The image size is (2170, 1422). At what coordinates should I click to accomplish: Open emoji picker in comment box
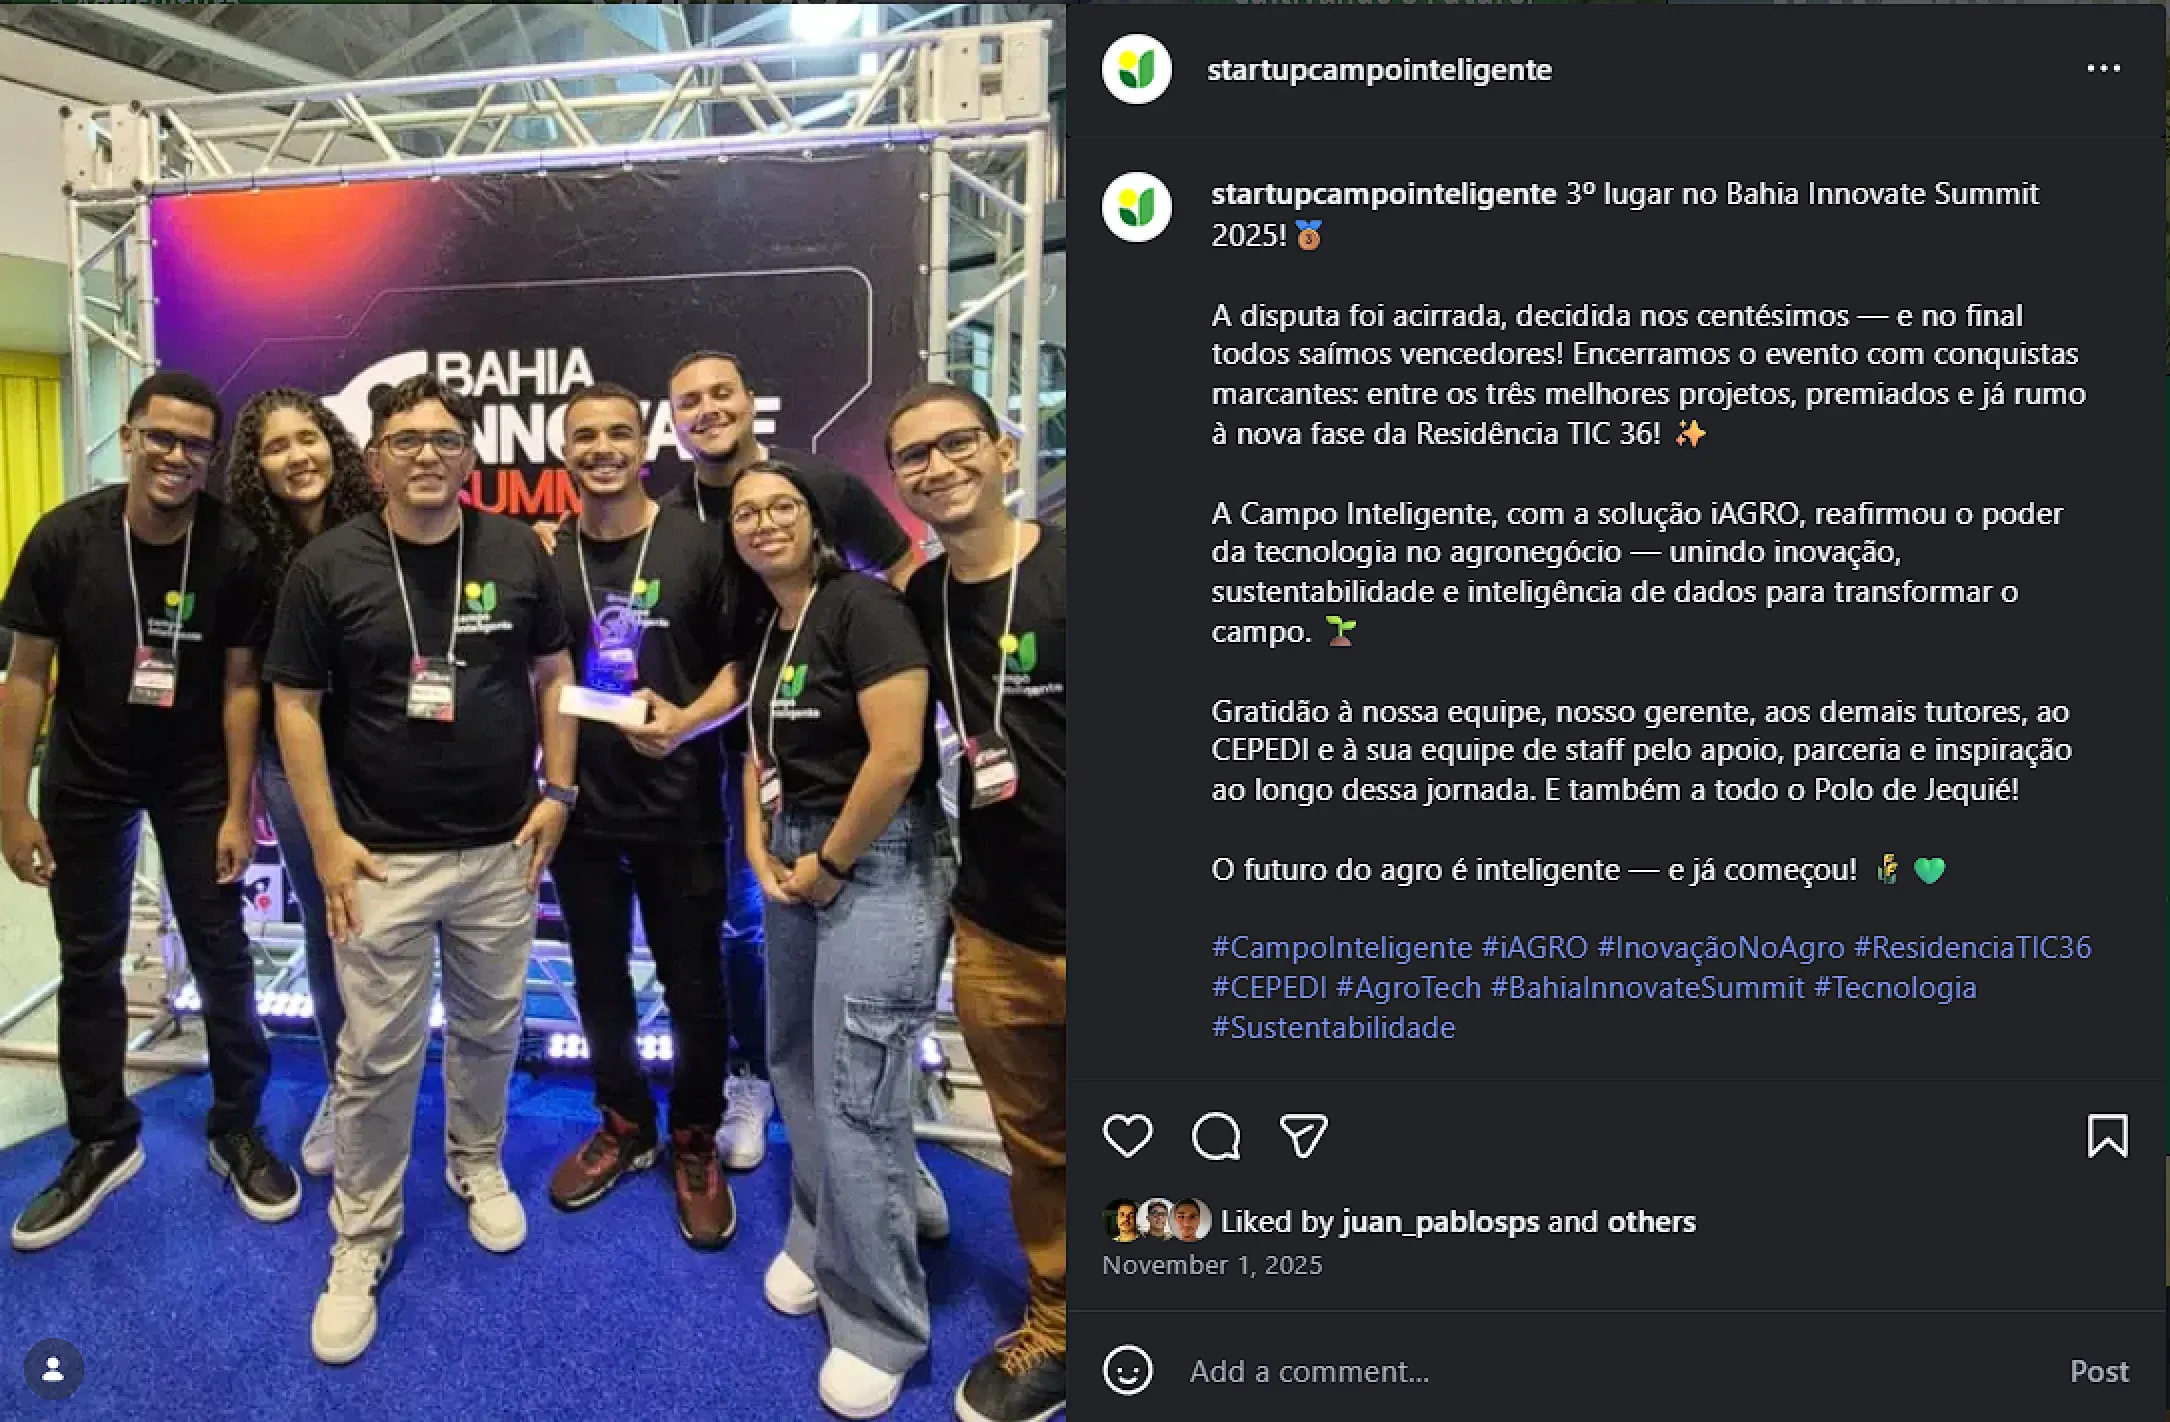click(x=1128, y=1370)
